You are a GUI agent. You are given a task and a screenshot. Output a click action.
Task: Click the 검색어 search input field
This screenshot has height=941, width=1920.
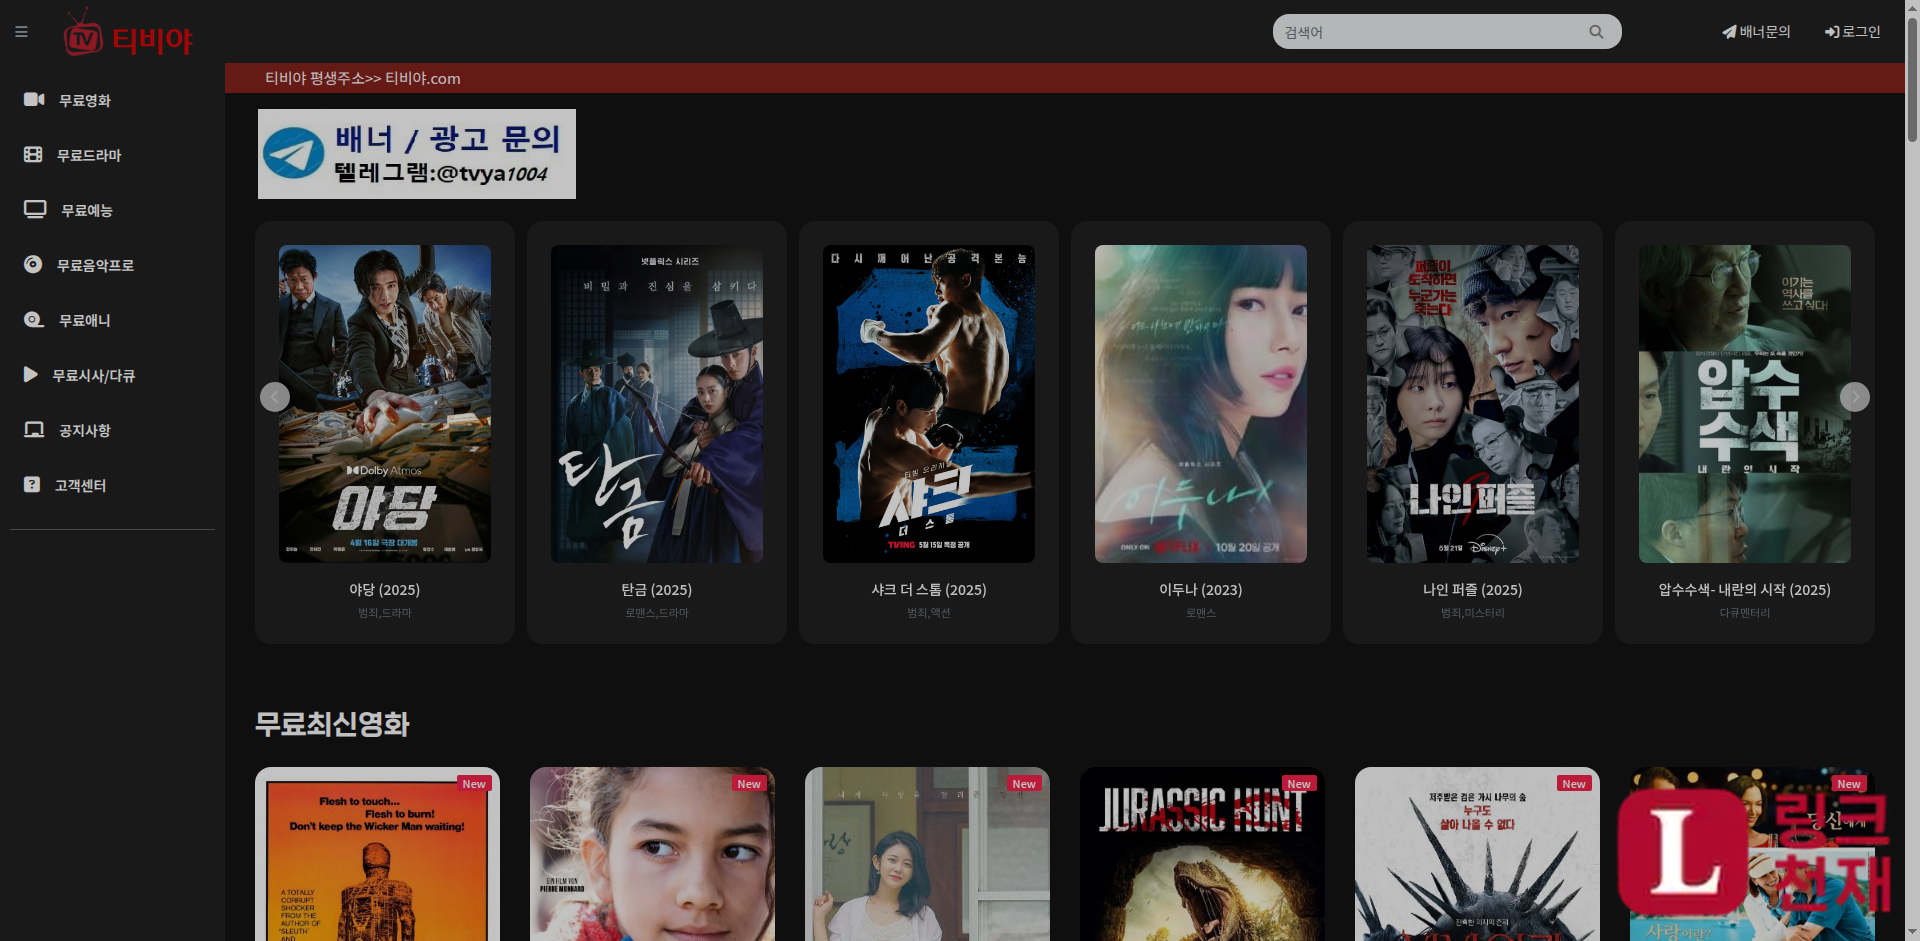pyautogui.click(x=1430, y=32)
